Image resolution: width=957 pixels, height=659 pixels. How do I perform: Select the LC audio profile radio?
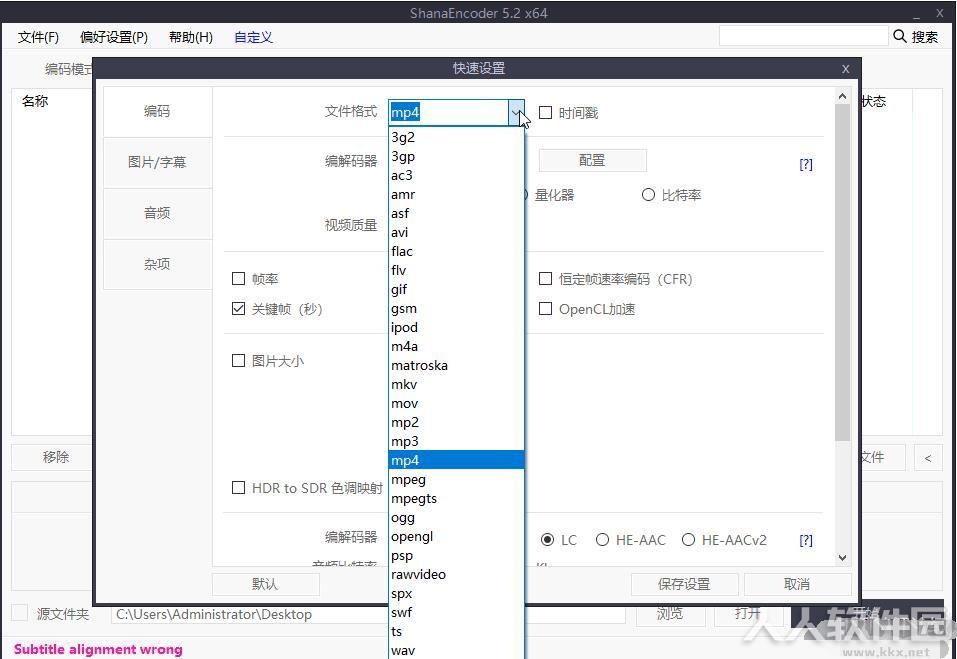pyautogui.click(x=547, y=539)
